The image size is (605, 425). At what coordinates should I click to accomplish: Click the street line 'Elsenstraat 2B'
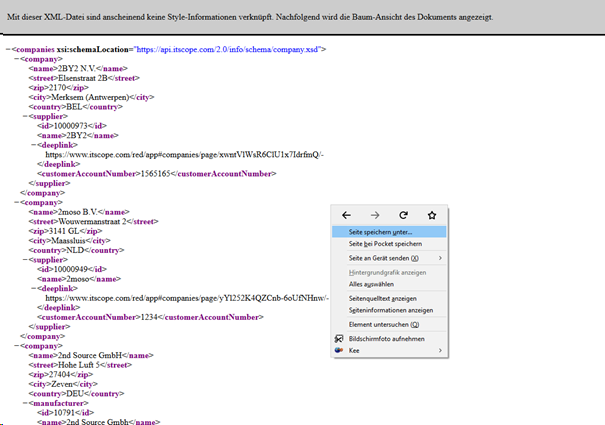click(84, 78)
